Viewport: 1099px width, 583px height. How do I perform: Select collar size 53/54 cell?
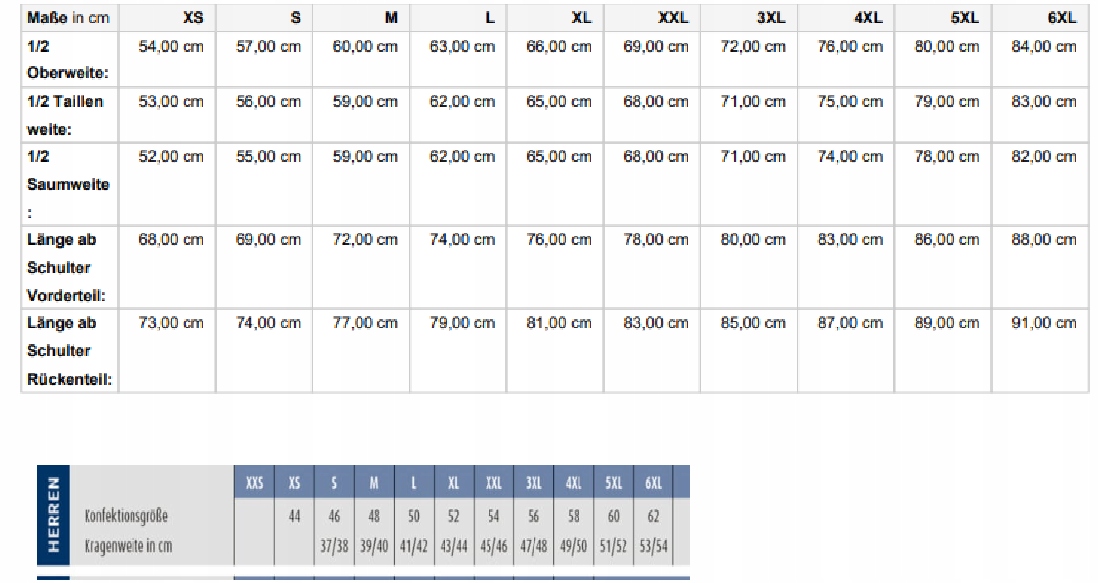[x=653, y=546]
